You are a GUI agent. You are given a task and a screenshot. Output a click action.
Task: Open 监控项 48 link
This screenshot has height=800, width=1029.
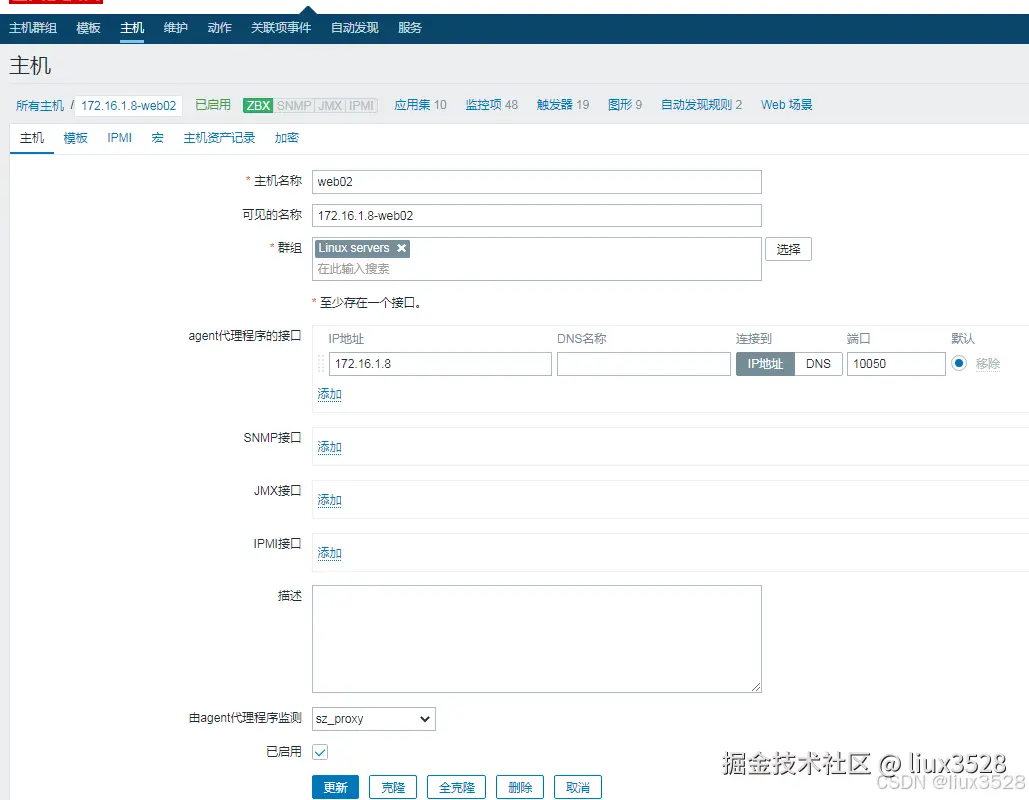pos(492,105)
